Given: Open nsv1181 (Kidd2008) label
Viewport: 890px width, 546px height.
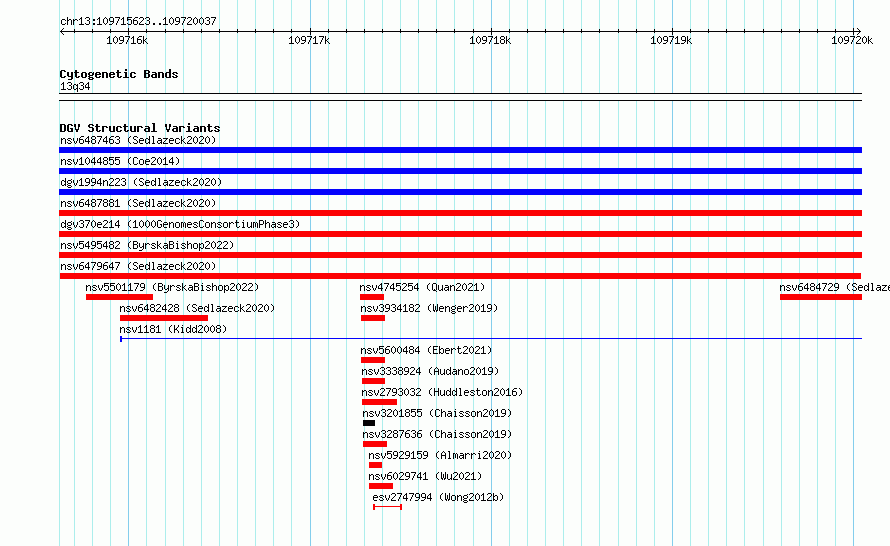Looking at the screenshot, I should coord(173,329).
